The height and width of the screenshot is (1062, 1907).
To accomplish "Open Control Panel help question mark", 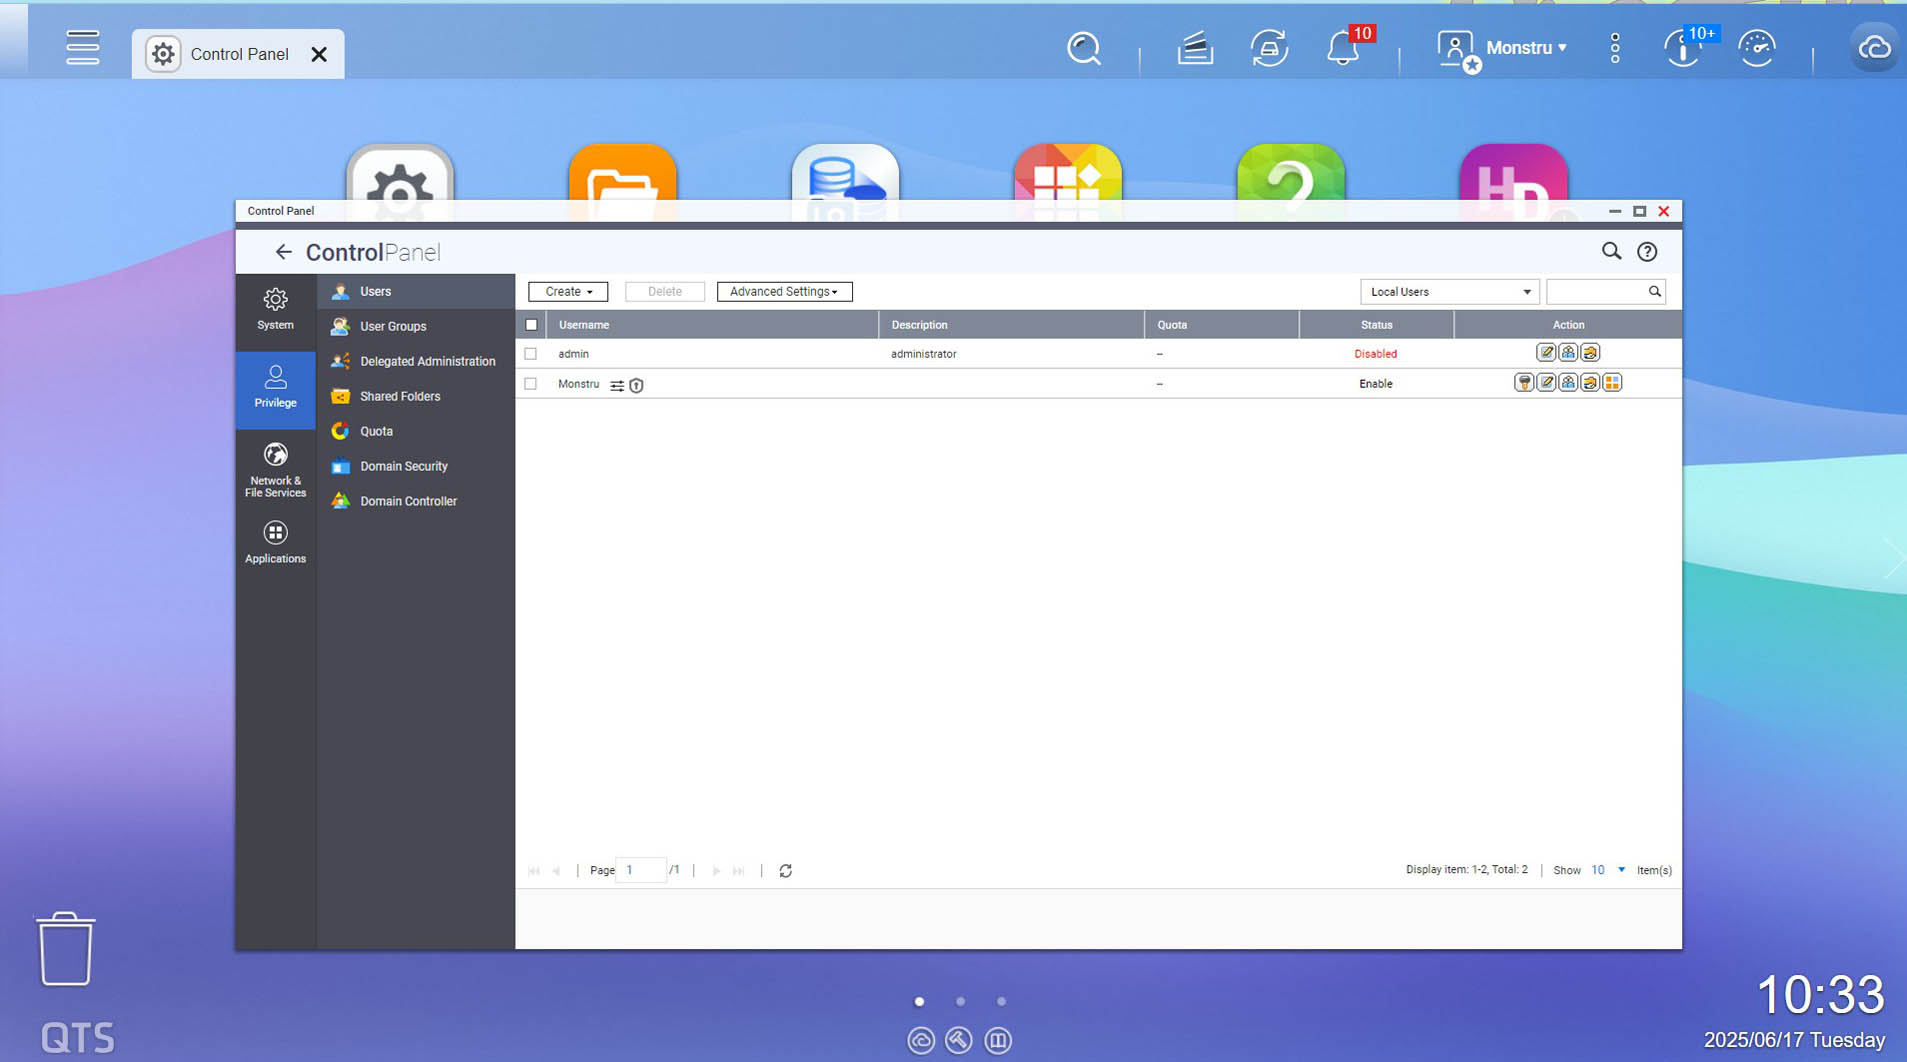I will (1647, 252).
